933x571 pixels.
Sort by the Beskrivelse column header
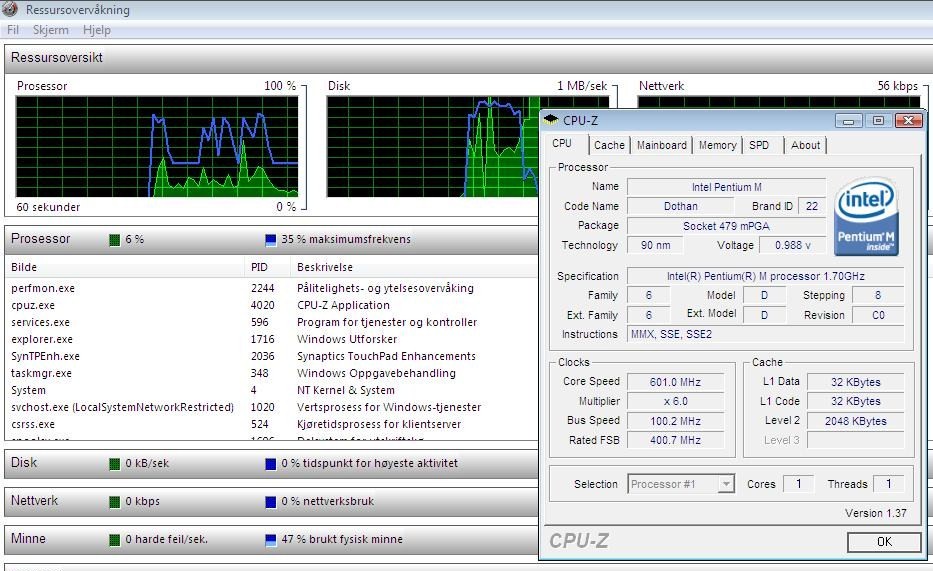(415, 267)
